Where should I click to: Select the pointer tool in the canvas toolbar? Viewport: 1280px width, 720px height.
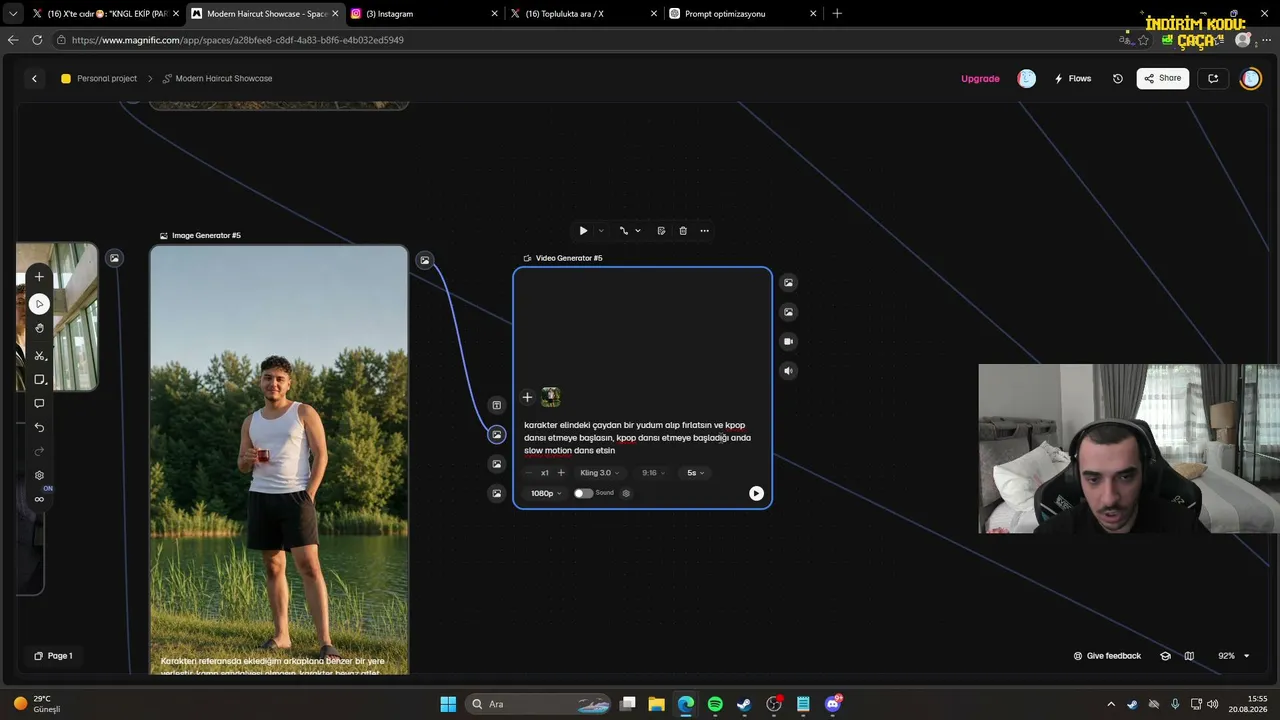39,304
